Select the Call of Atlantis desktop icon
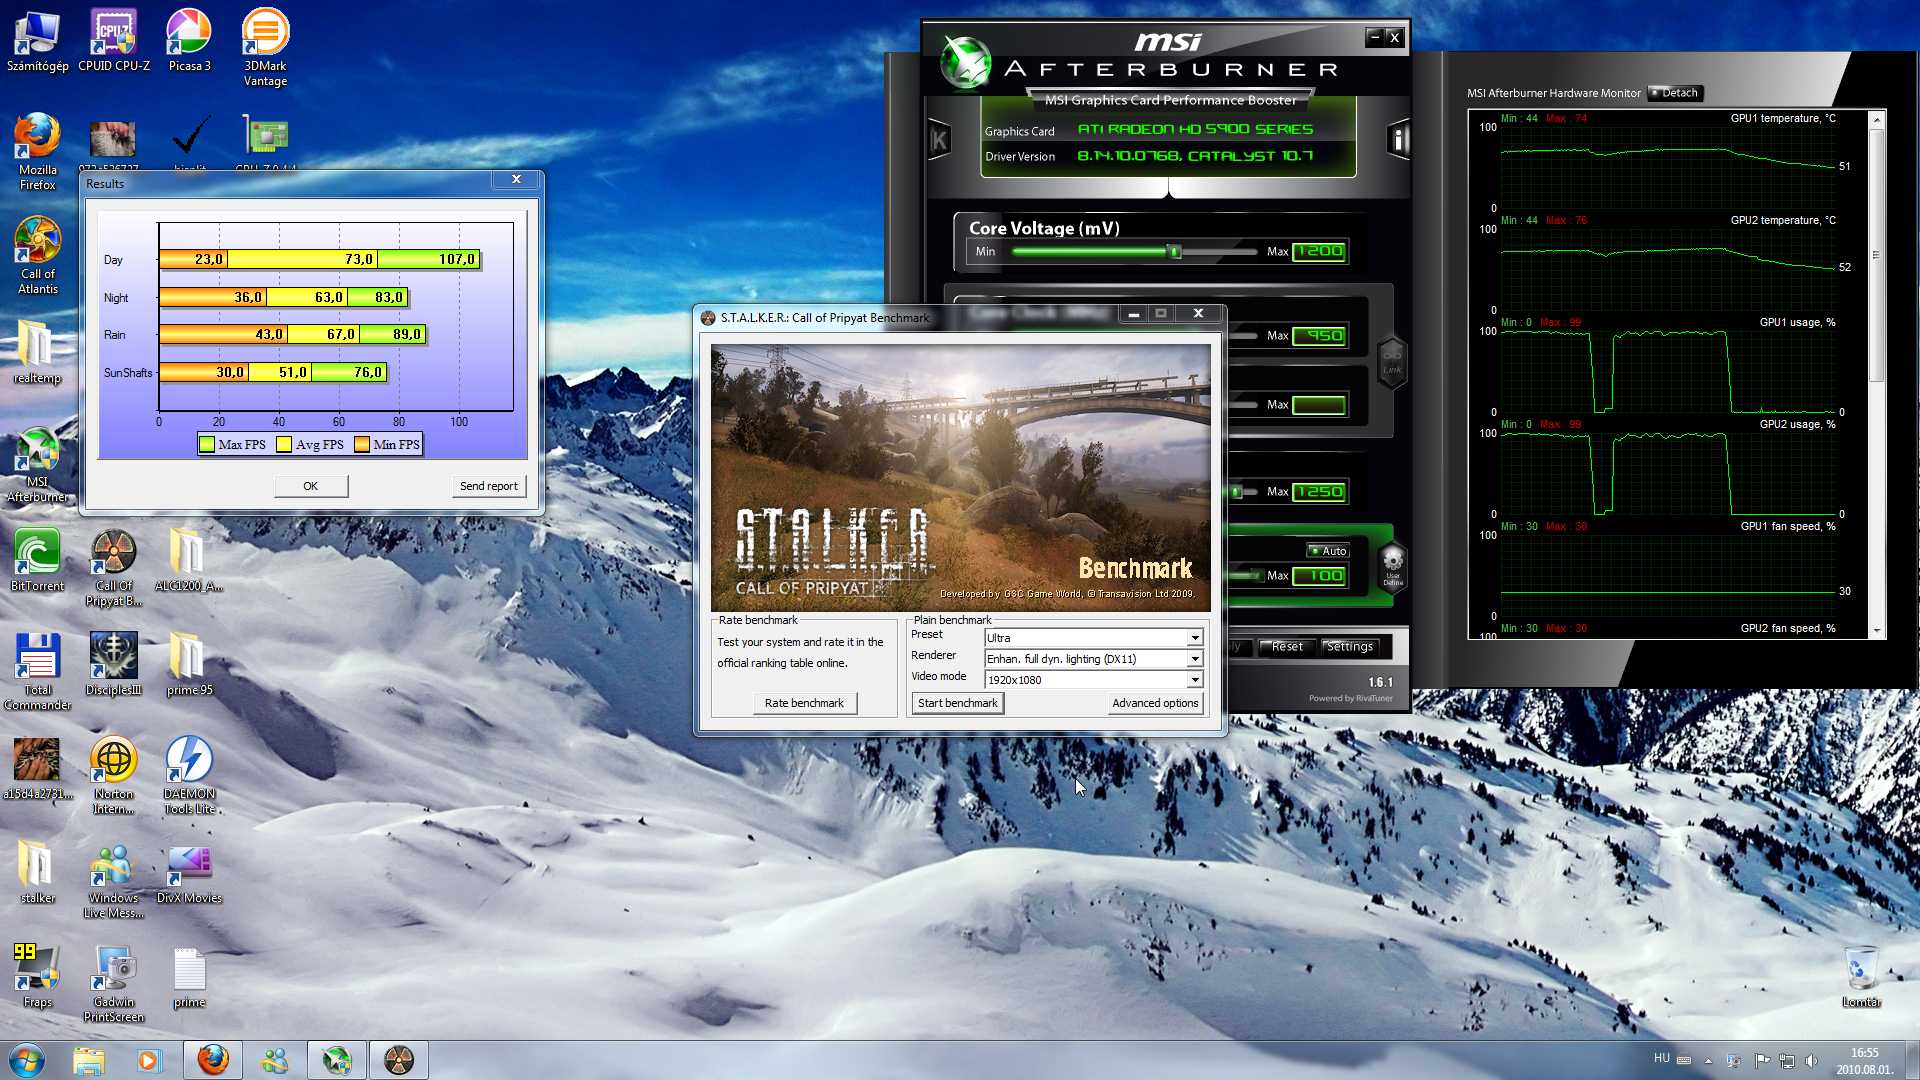Image resolution: width=1920 pixels, height=1080 pixels. pos(38,256)
